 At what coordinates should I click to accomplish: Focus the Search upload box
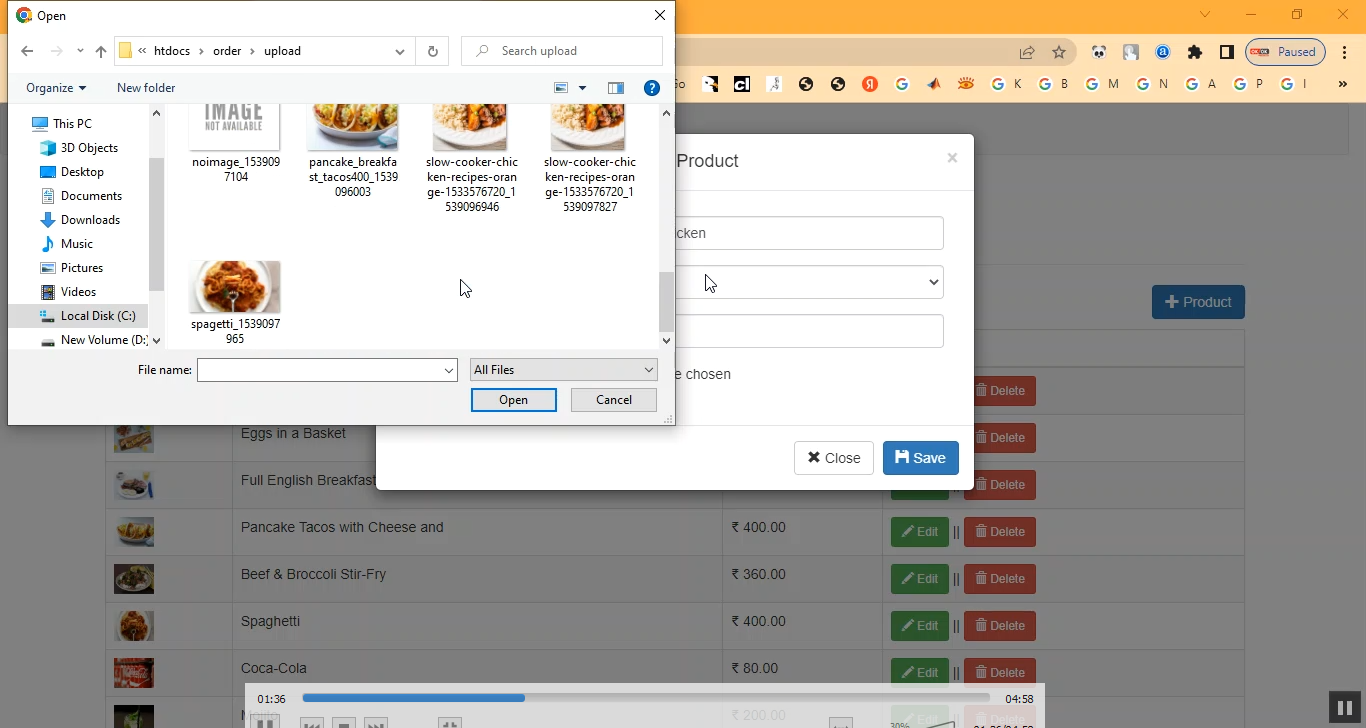tap(562, 51)
